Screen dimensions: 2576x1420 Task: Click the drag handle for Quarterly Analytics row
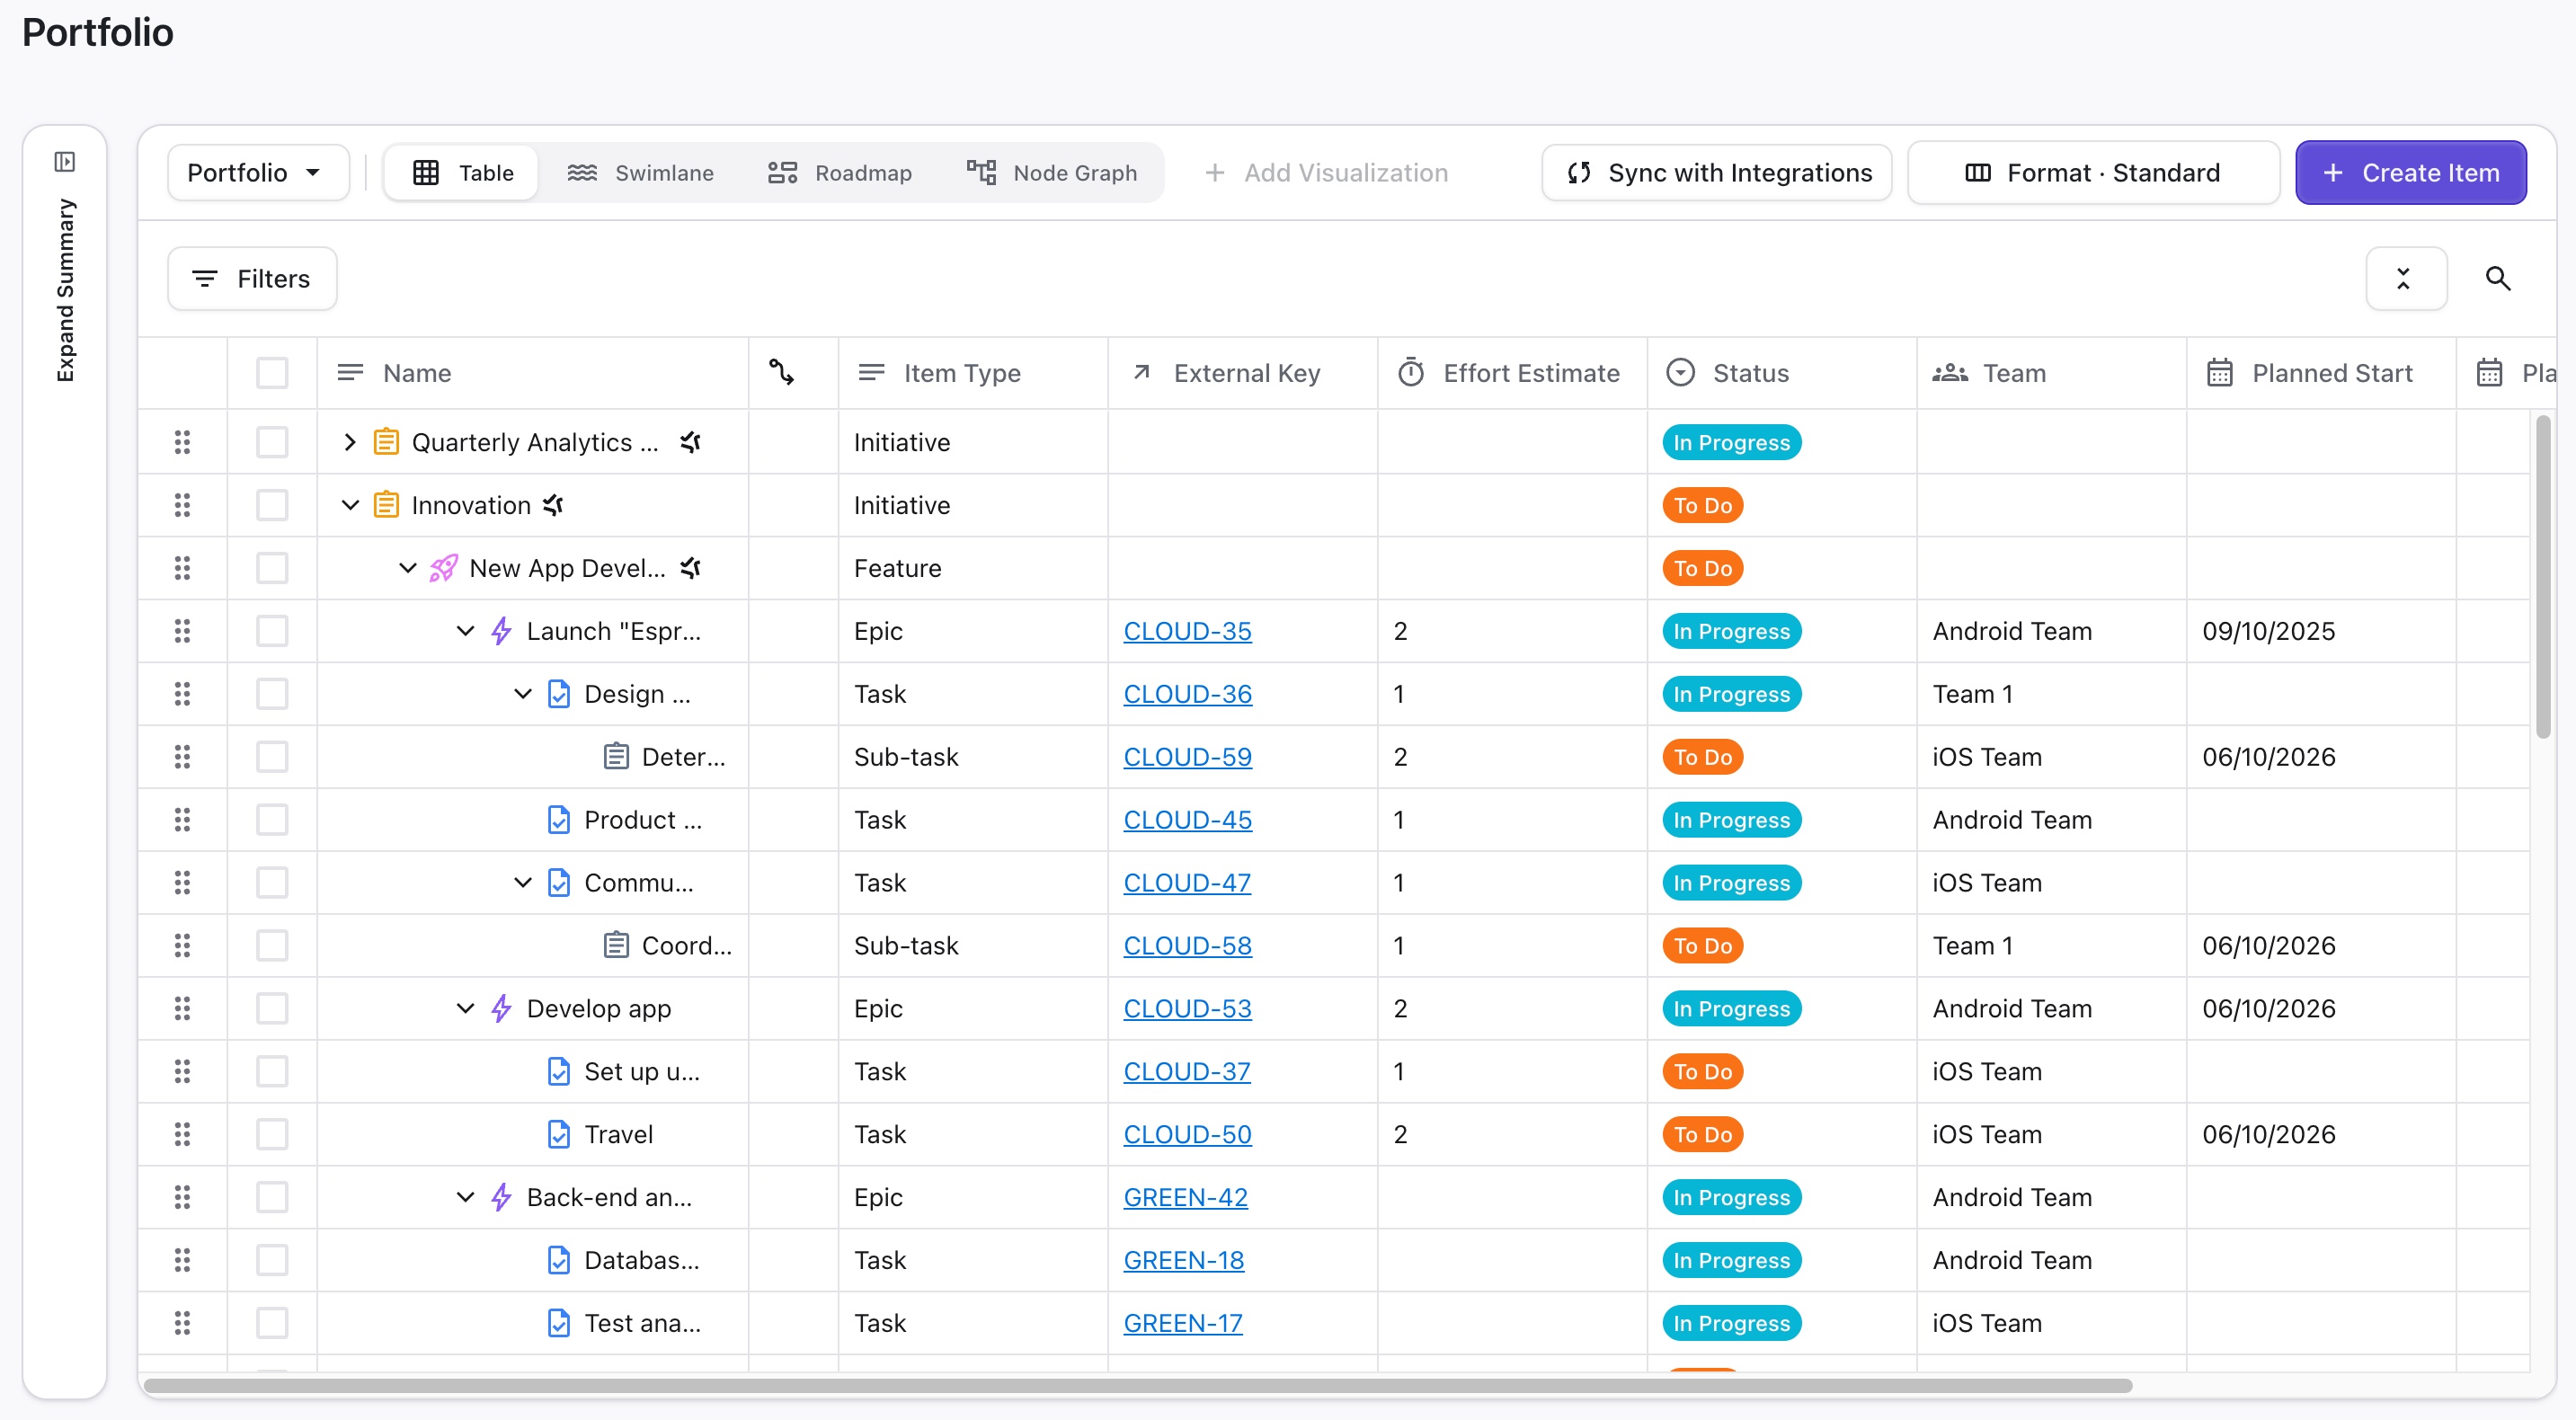coord(182,442)
